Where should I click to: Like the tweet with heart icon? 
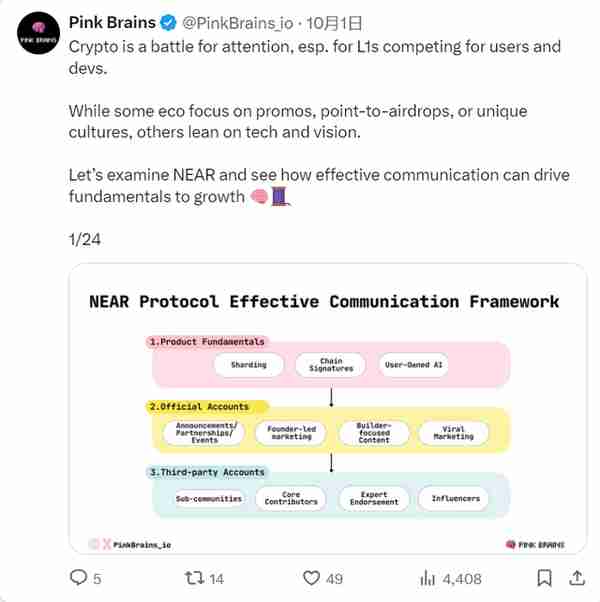[311, 578]
